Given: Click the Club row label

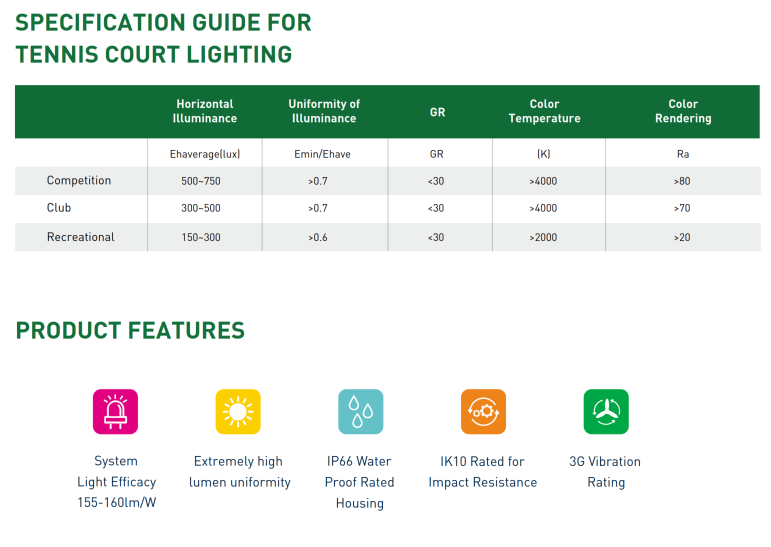Looking at the screenshot, I should tap(59, 209).
